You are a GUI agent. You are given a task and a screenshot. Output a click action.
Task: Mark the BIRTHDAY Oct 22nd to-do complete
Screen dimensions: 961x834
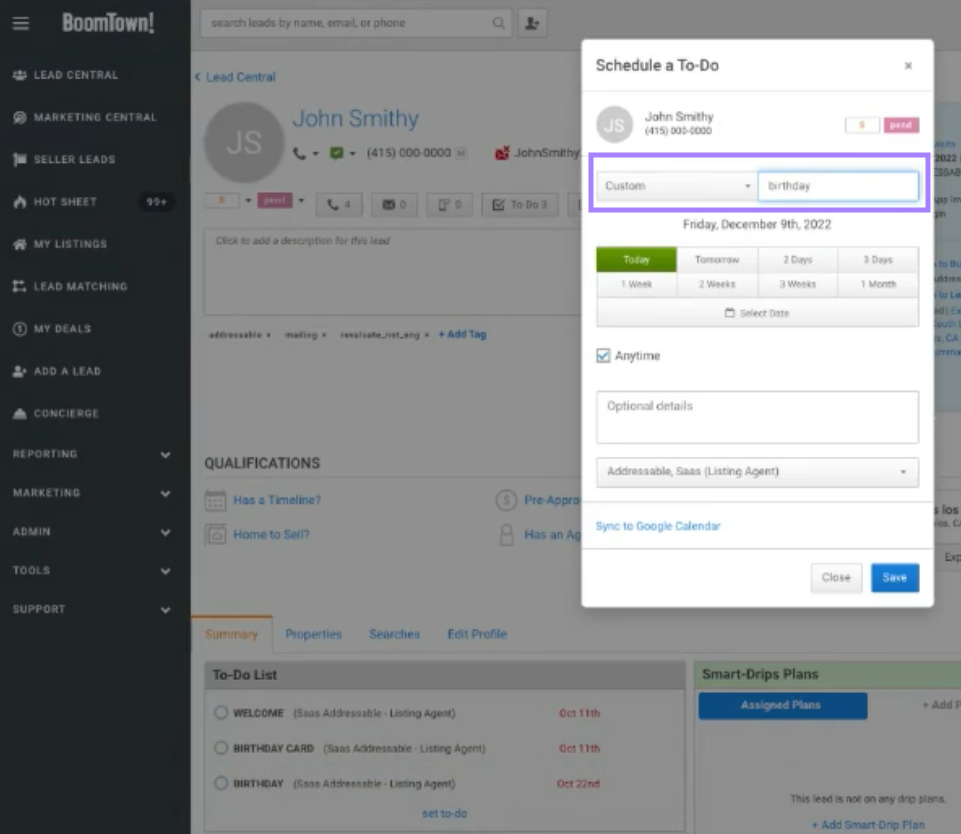[221, 783]
